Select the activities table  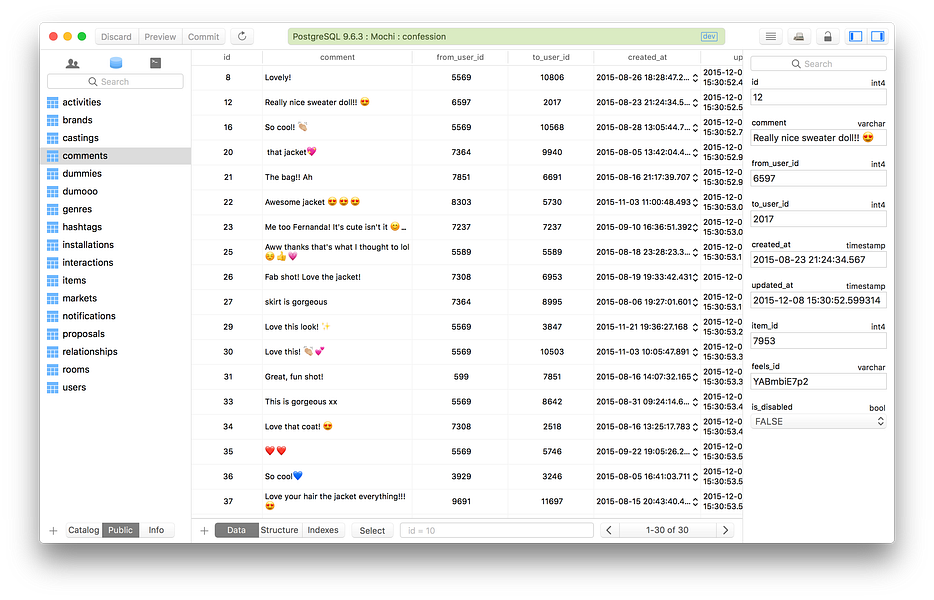tap(116, 102)
